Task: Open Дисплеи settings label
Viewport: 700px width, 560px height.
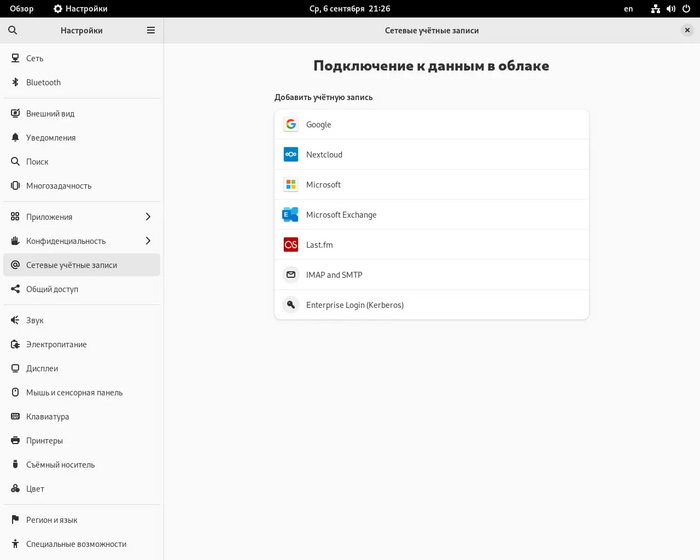Action: (42, 368)
